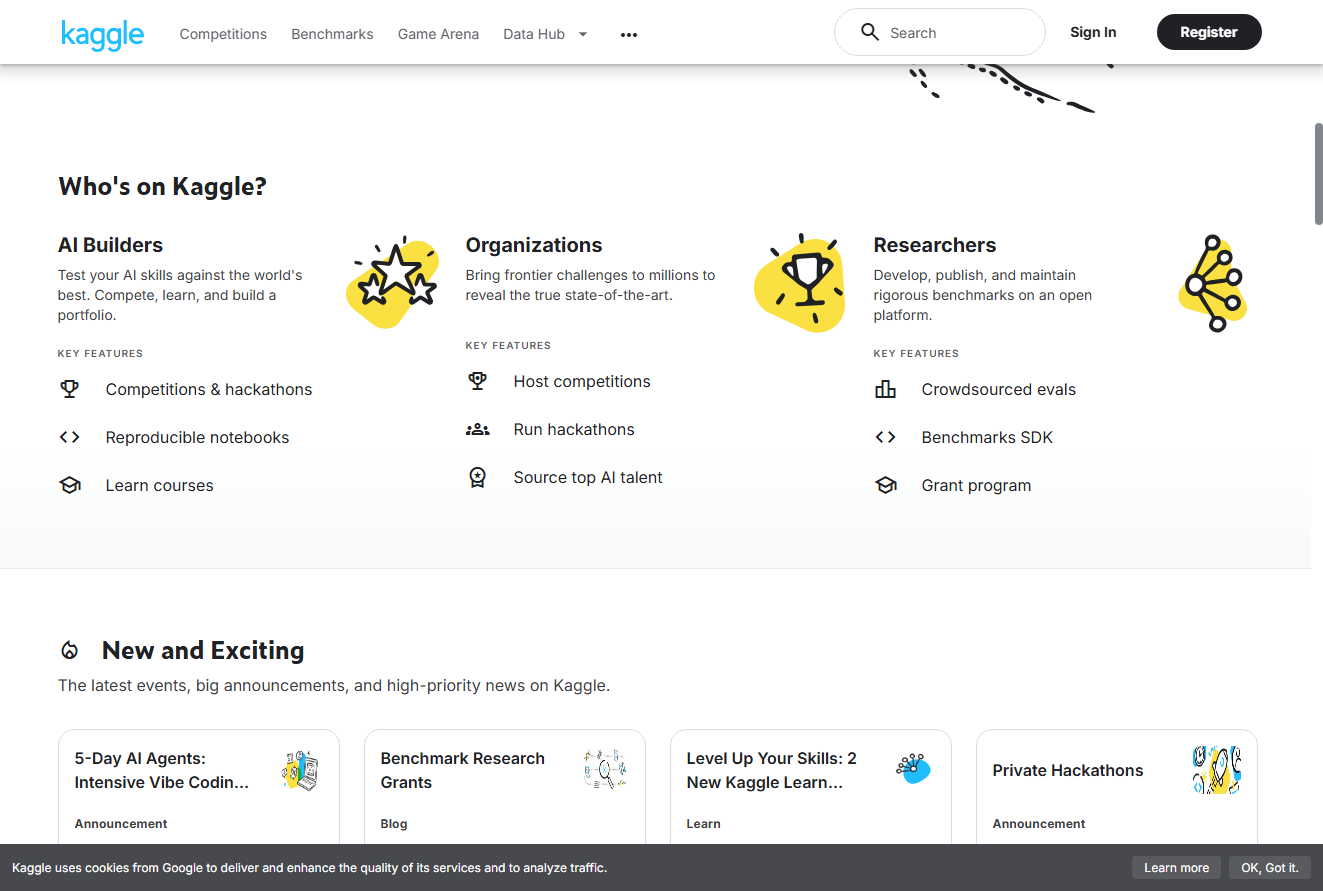Click the 5-Day AI Agents card thumbnail
This screenshot has width=1323, height=891.
pyautogui.click(x=299, y=770)
